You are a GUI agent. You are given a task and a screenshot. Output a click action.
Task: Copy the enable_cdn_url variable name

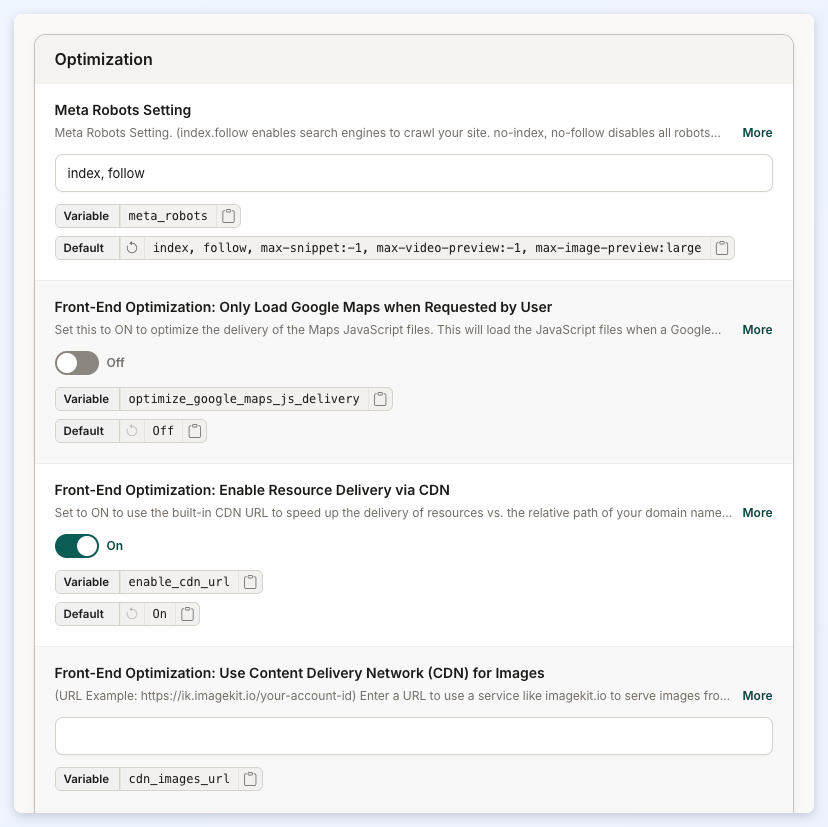(250, 582)
